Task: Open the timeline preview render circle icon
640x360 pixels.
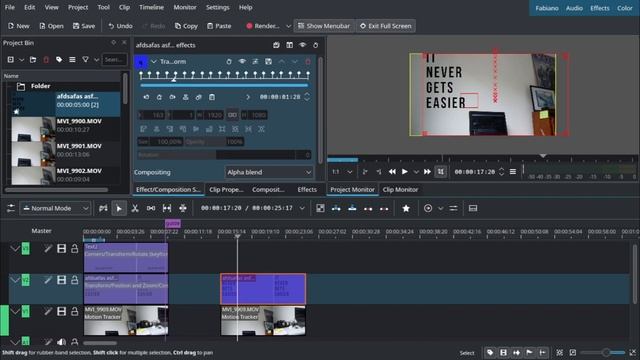Action: point(428,208)
